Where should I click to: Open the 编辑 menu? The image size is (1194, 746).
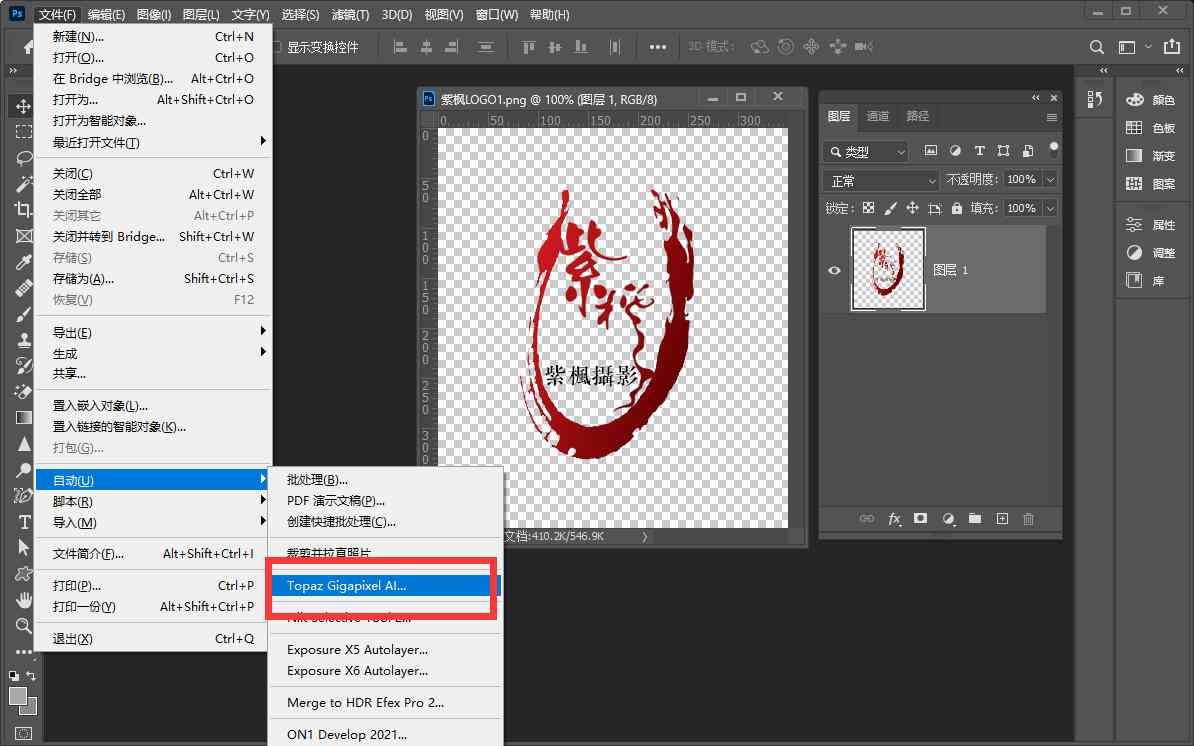point(106,14)
